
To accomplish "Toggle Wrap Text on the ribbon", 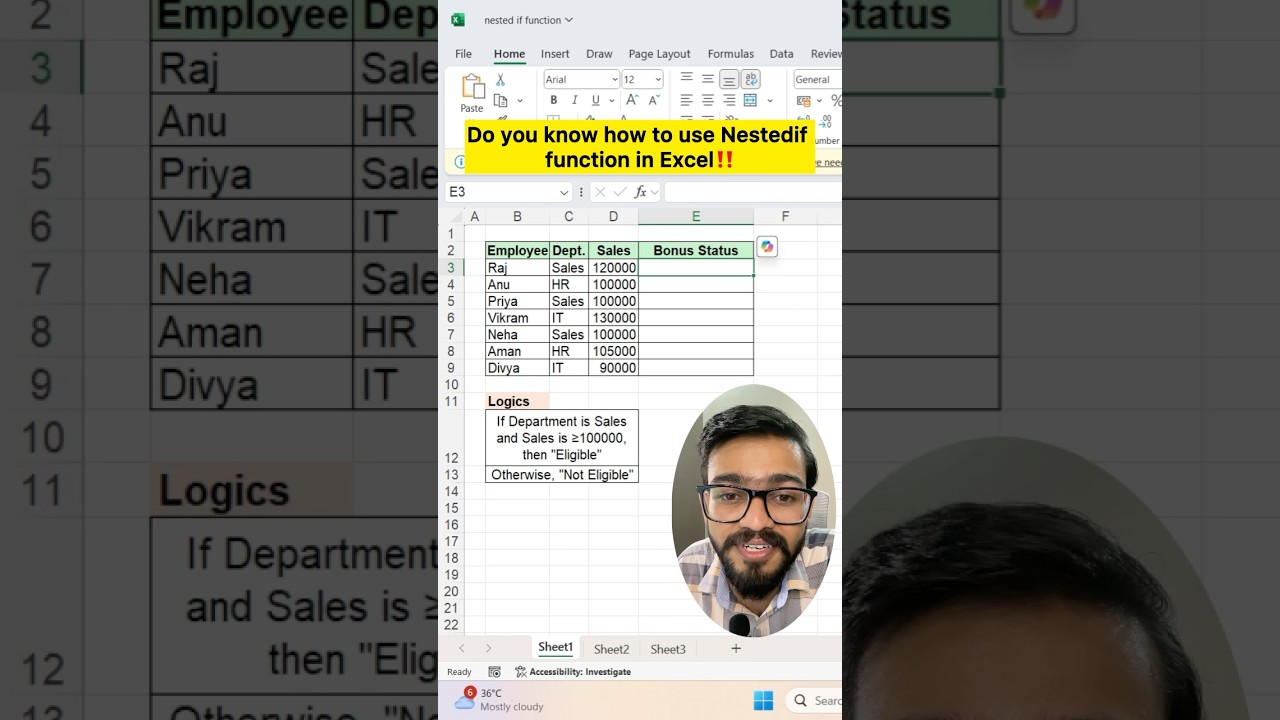I will [x=751, y=79].
